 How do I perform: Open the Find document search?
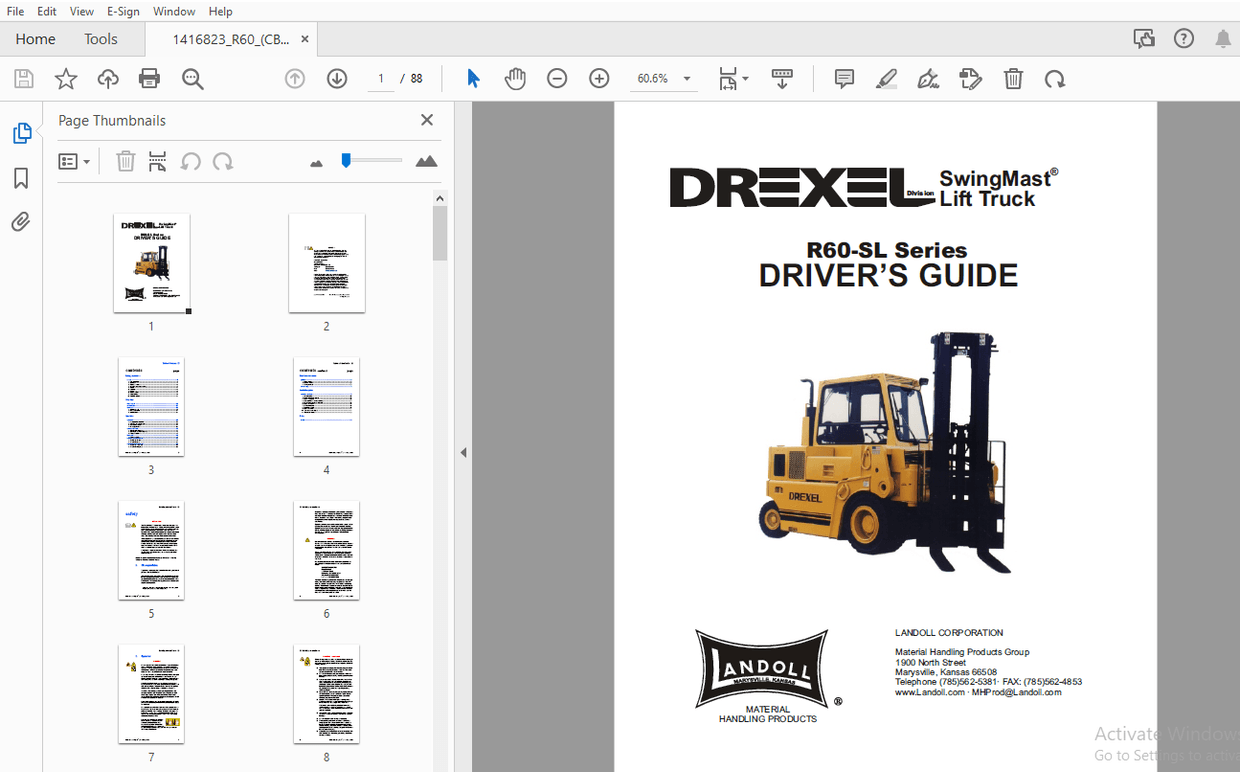(x=193, y=78)
